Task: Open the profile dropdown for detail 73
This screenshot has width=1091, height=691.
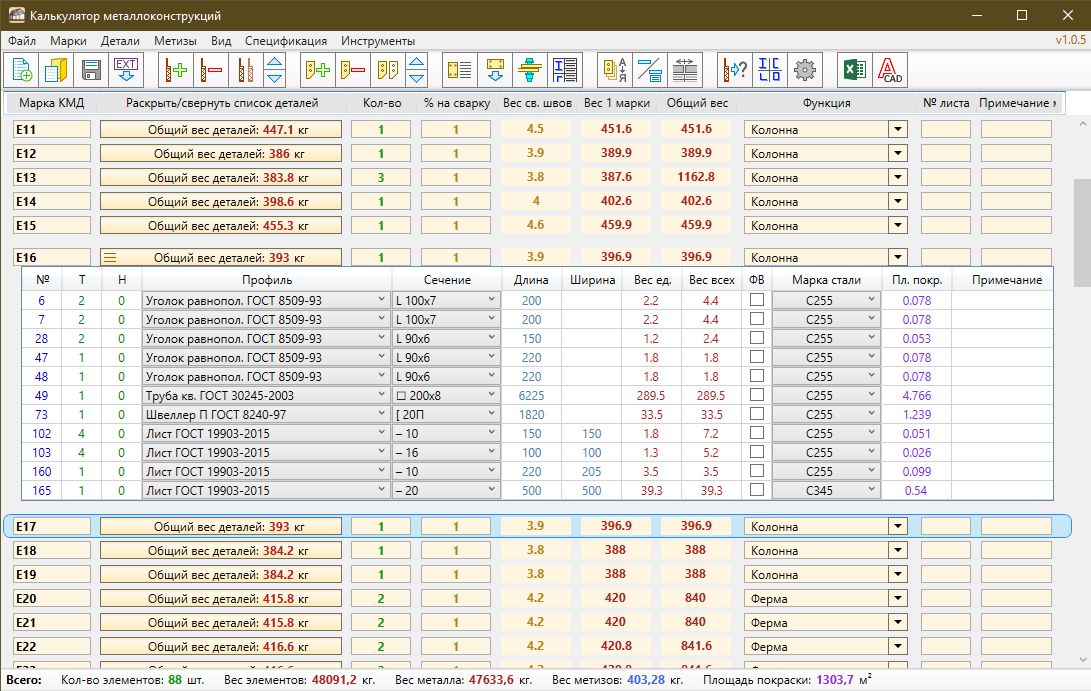Action: (x=381, y=415)
